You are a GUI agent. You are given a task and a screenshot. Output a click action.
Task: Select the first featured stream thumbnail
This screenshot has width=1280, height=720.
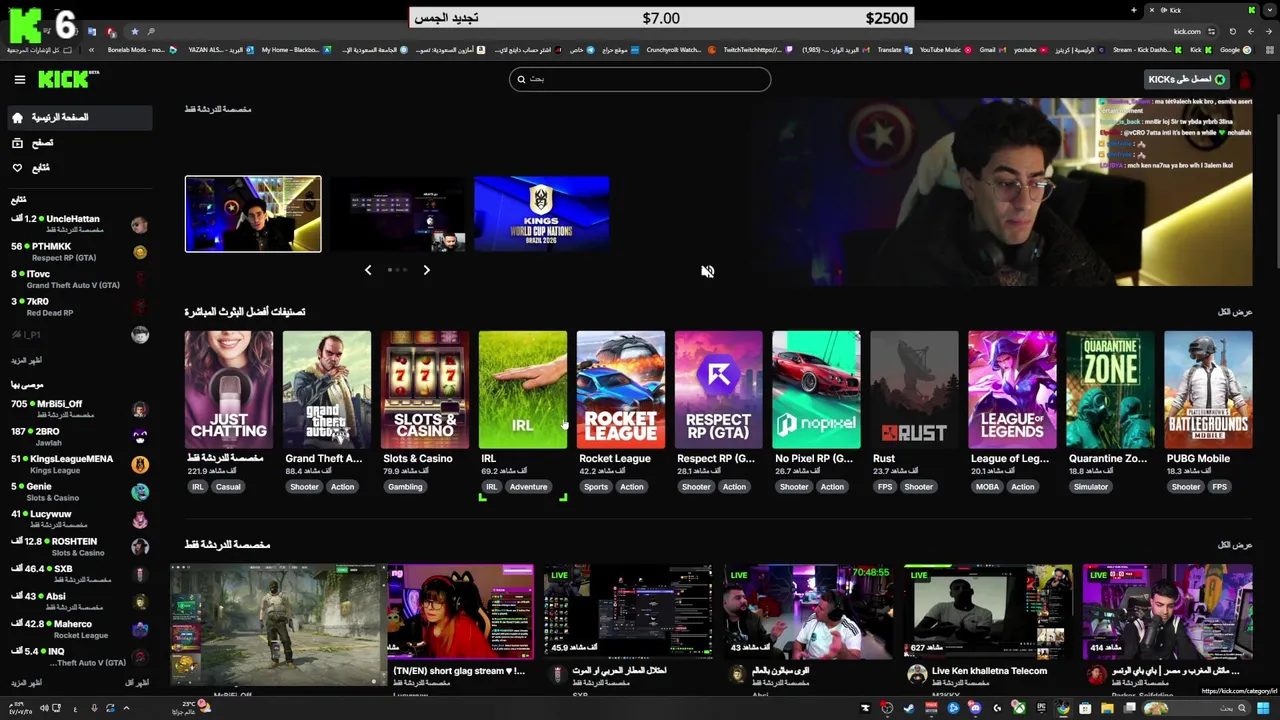(253, 214)
